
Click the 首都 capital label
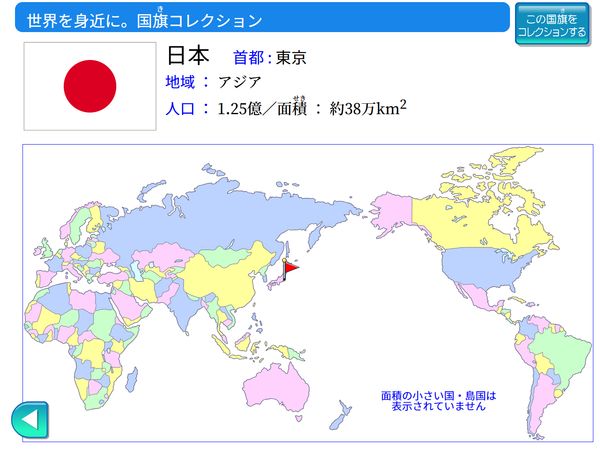tap(252, 57)
